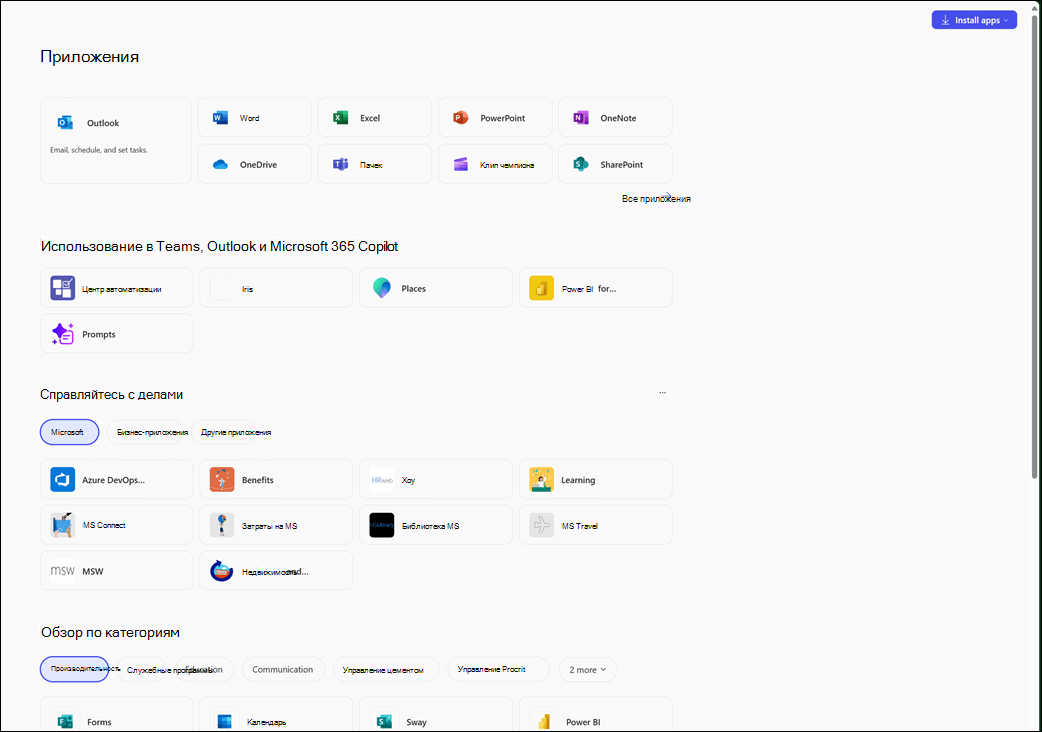Open the MSW logo icon
The width and height of the screenshot is (1042, 732).
pos(62,571)
